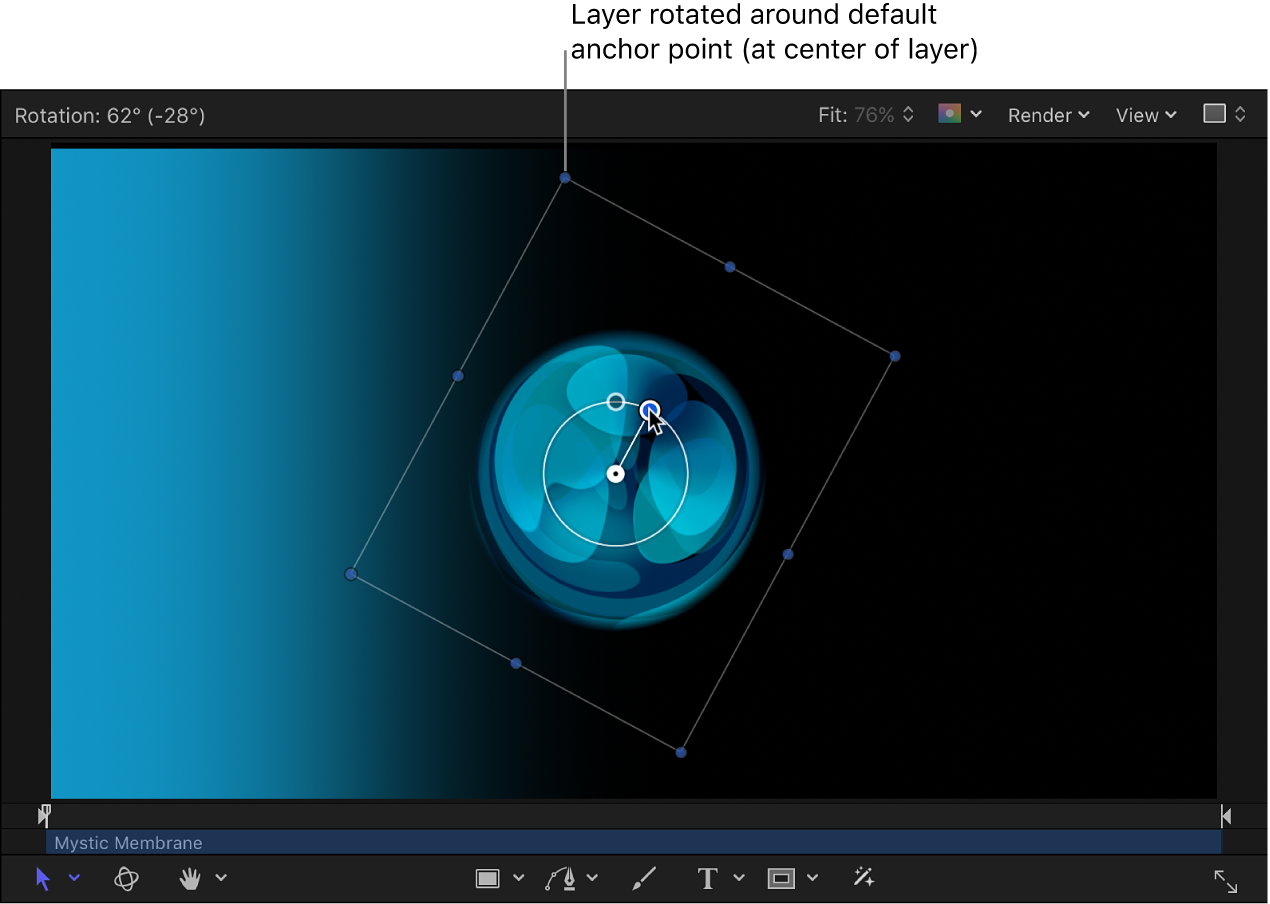Select the Paint Stroke tool
This screenshot has width=1270, height=904.
(x=643, y=877)
